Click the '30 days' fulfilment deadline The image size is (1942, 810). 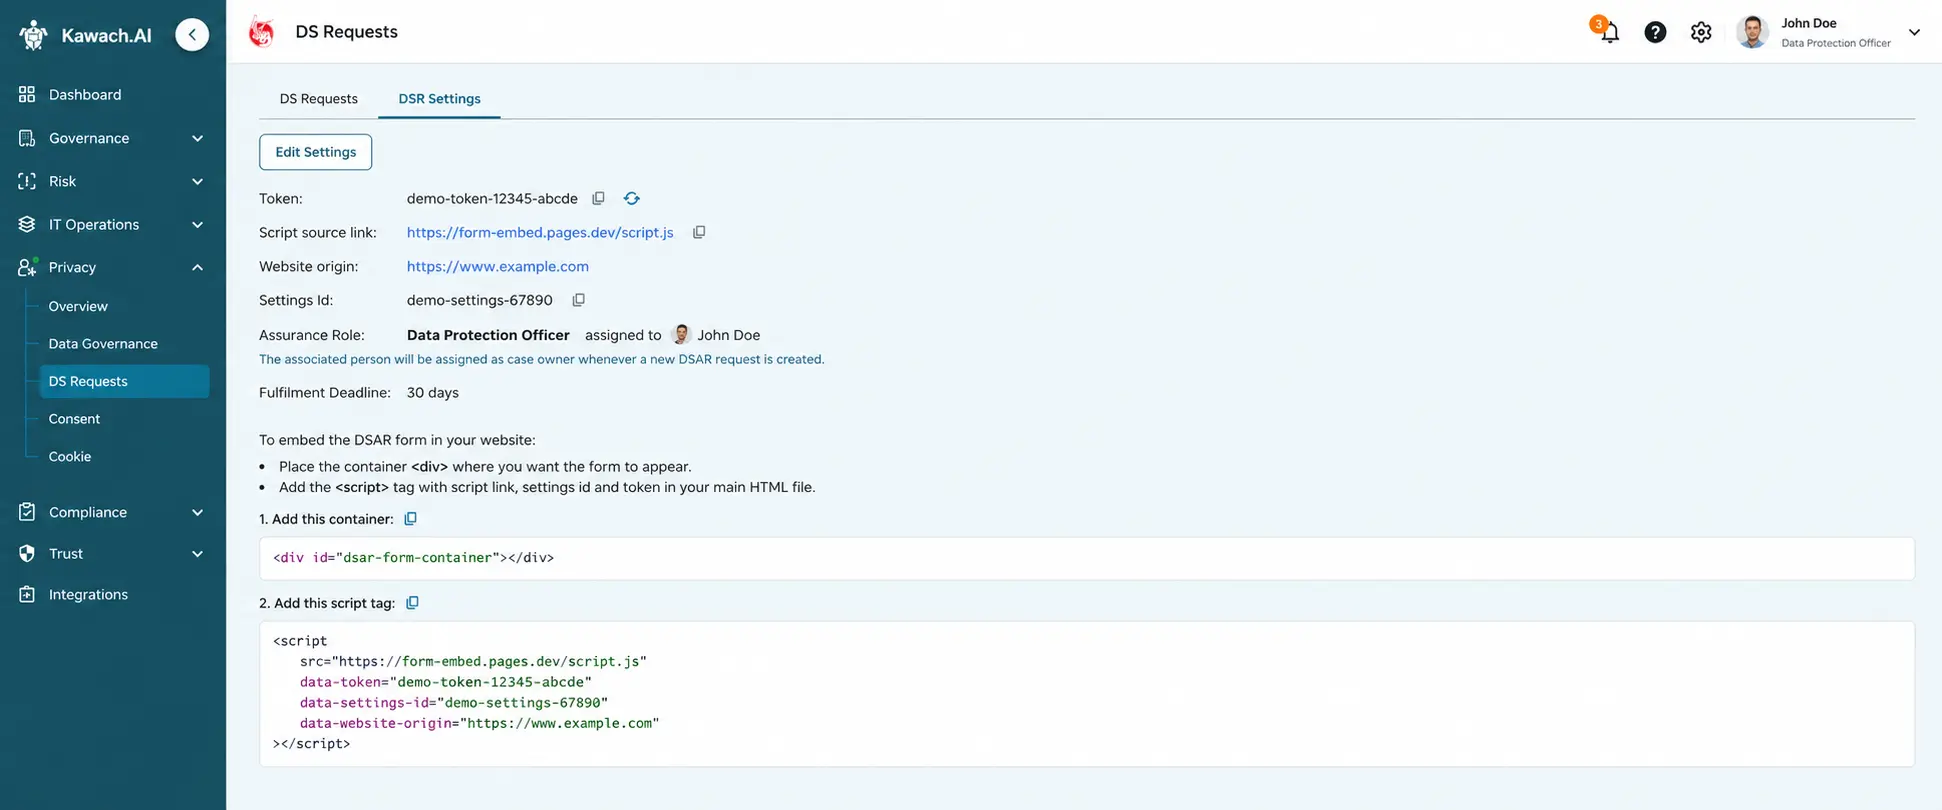432,392
